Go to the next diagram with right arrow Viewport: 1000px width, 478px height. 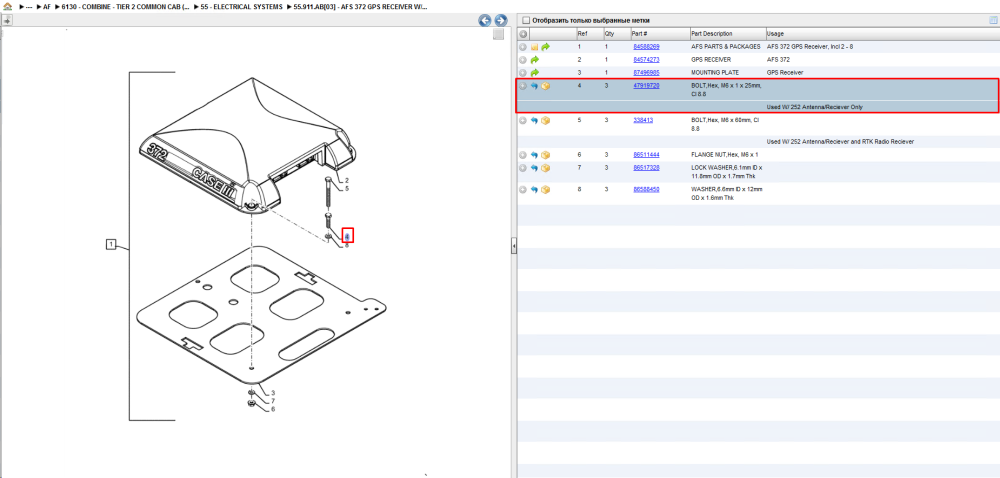point(501,20)
